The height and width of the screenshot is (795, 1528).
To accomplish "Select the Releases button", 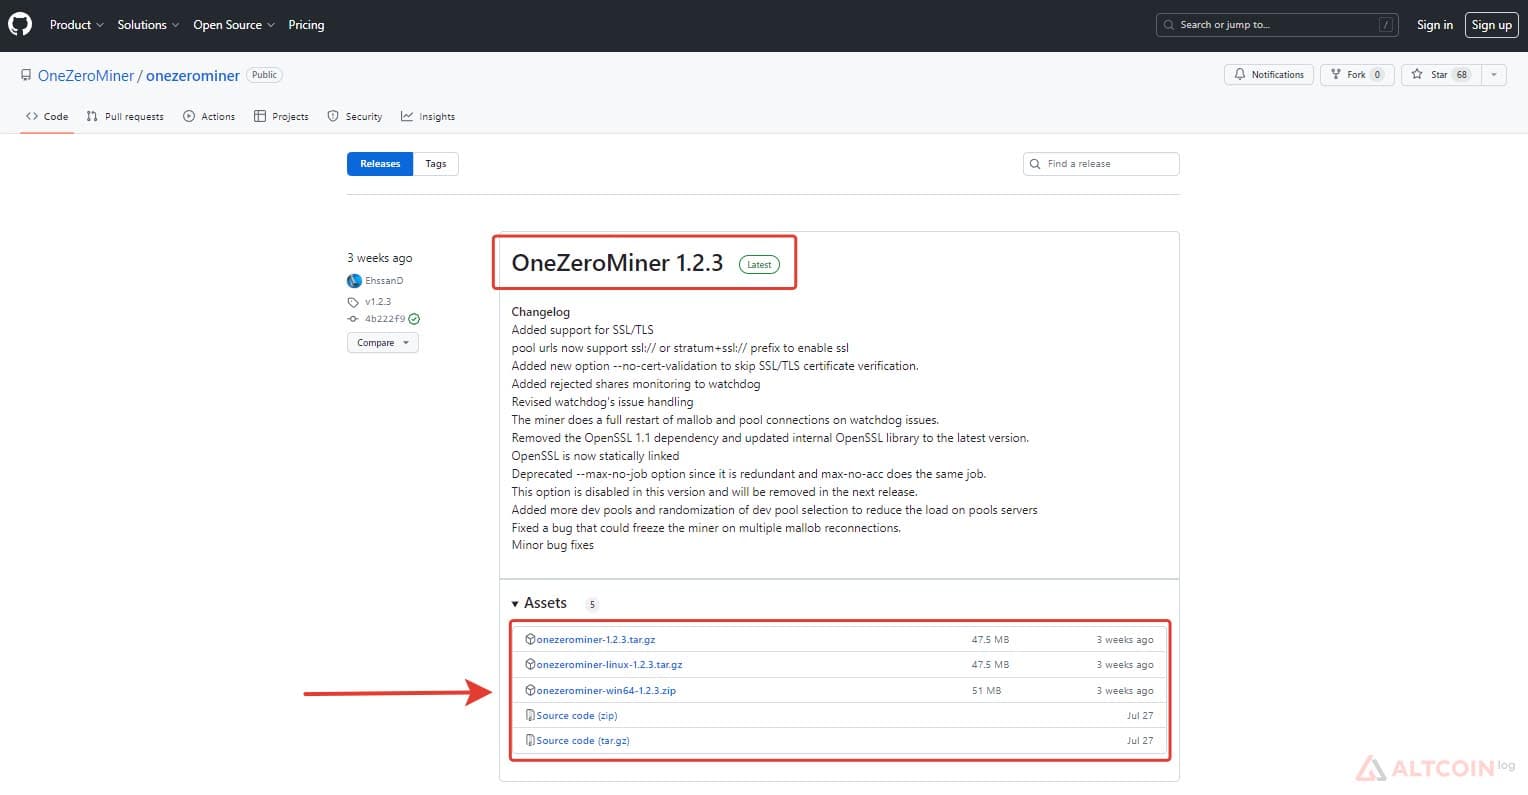I will click(x=380, y=164).
